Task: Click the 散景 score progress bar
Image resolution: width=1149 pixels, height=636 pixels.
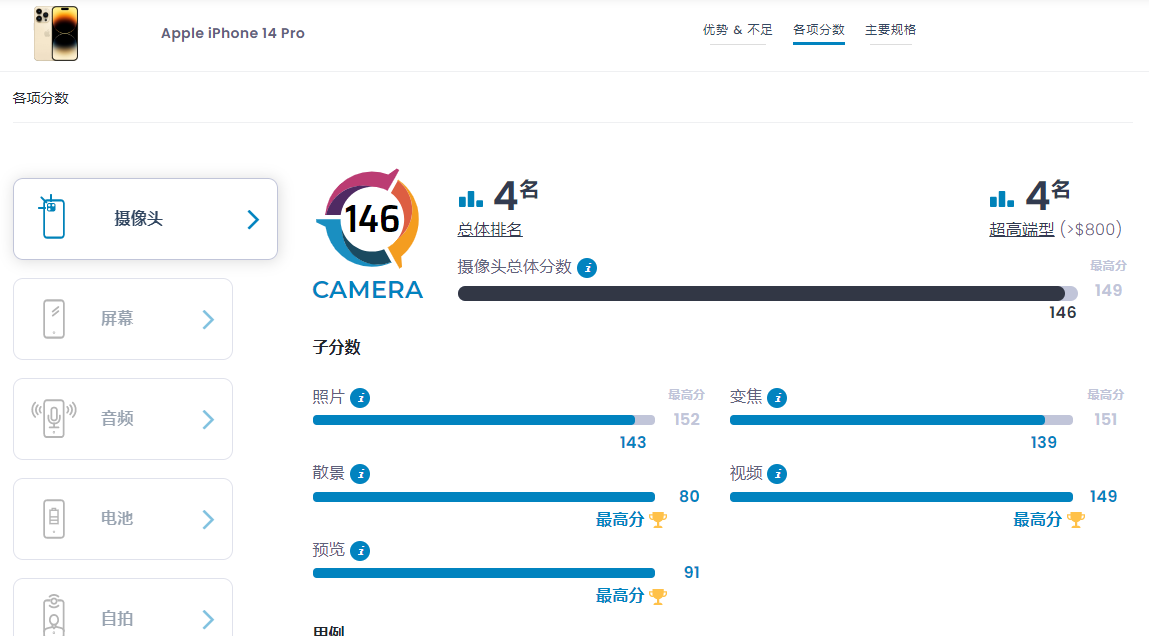Action: tap(484, 497)
